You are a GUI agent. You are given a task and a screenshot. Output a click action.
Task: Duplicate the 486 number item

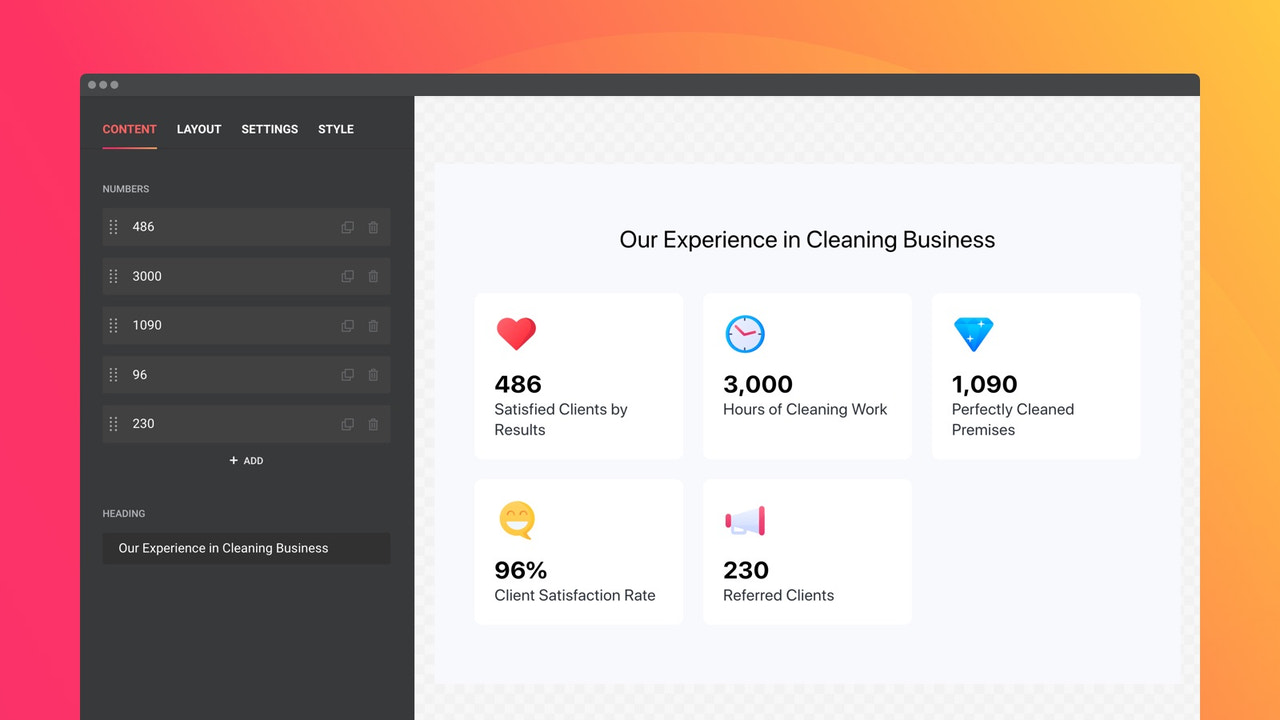click(x=347, y=227)
